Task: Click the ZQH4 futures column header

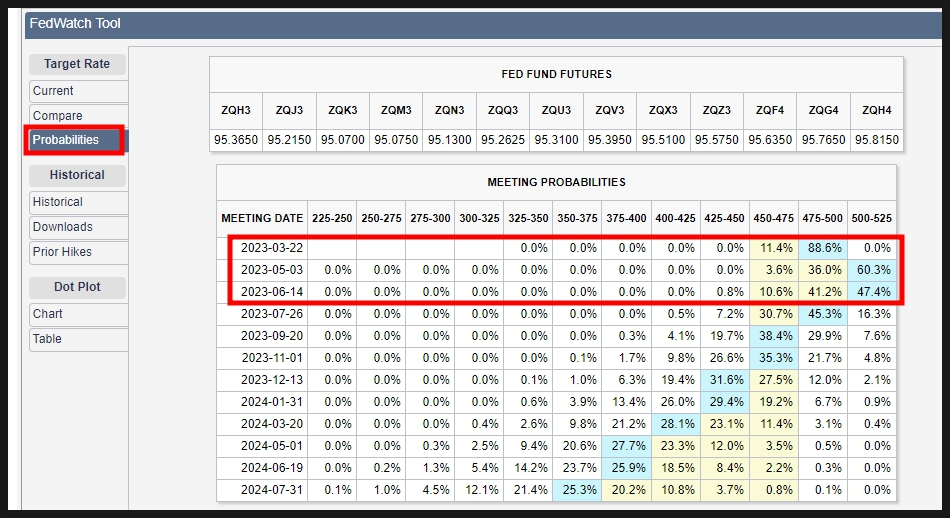Action: click(877, 110)
